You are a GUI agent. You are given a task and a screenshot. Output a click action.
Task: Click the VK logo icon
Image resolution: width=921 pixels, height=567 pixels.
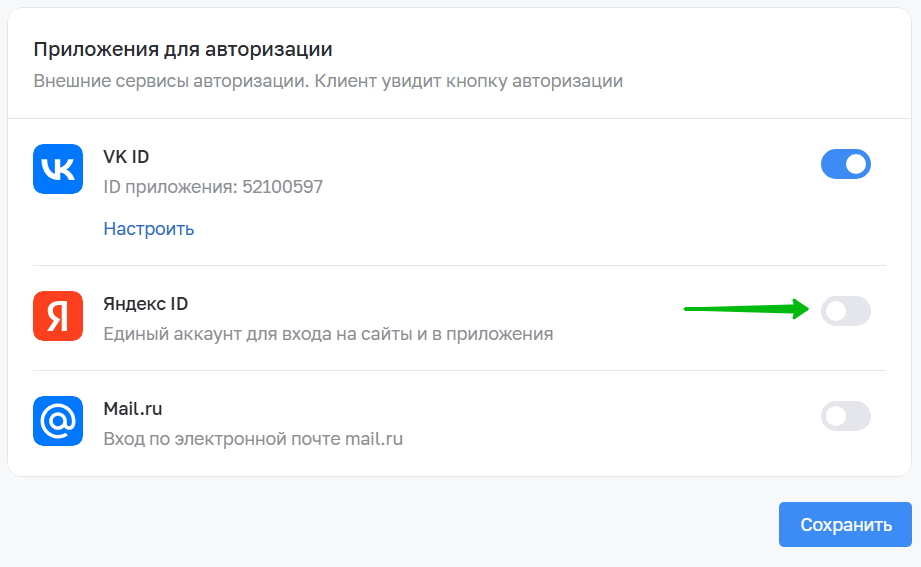click(x=58, y=169)
